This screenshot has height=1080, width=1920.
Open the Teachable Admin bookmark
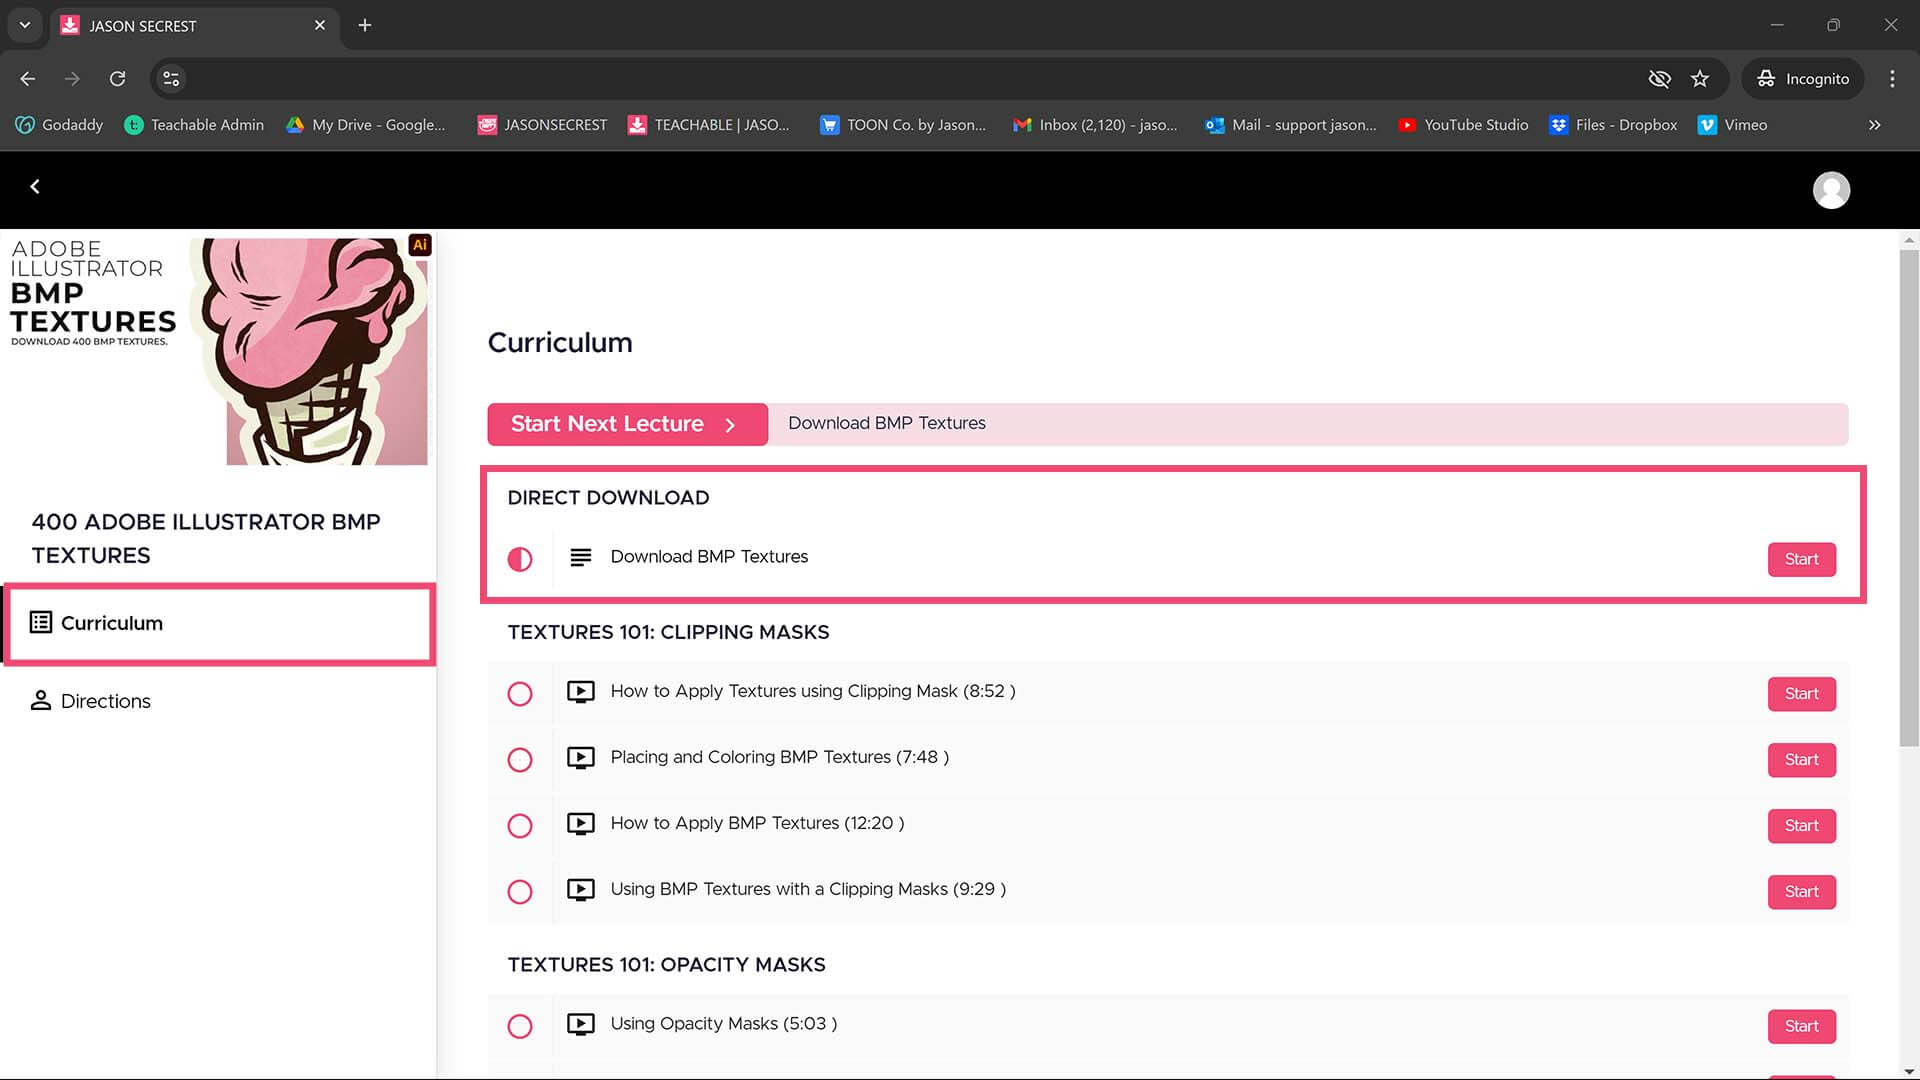coord(195,125)
